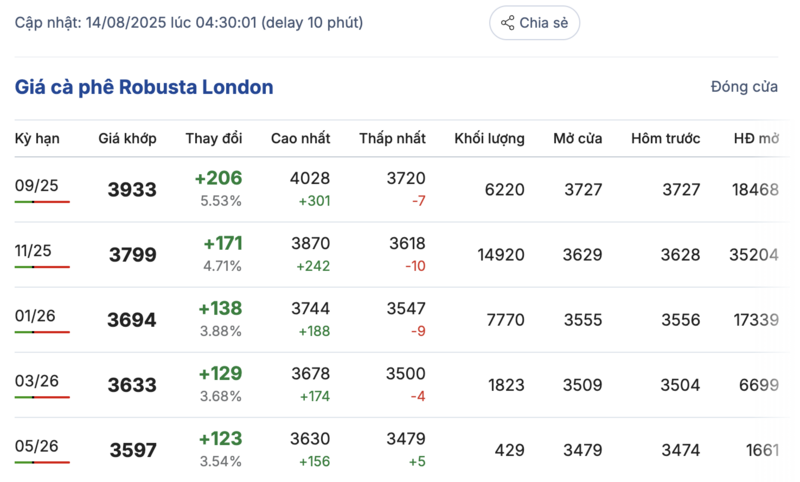
Task: Select the 09/25 contract term
Action: (36, 184)
